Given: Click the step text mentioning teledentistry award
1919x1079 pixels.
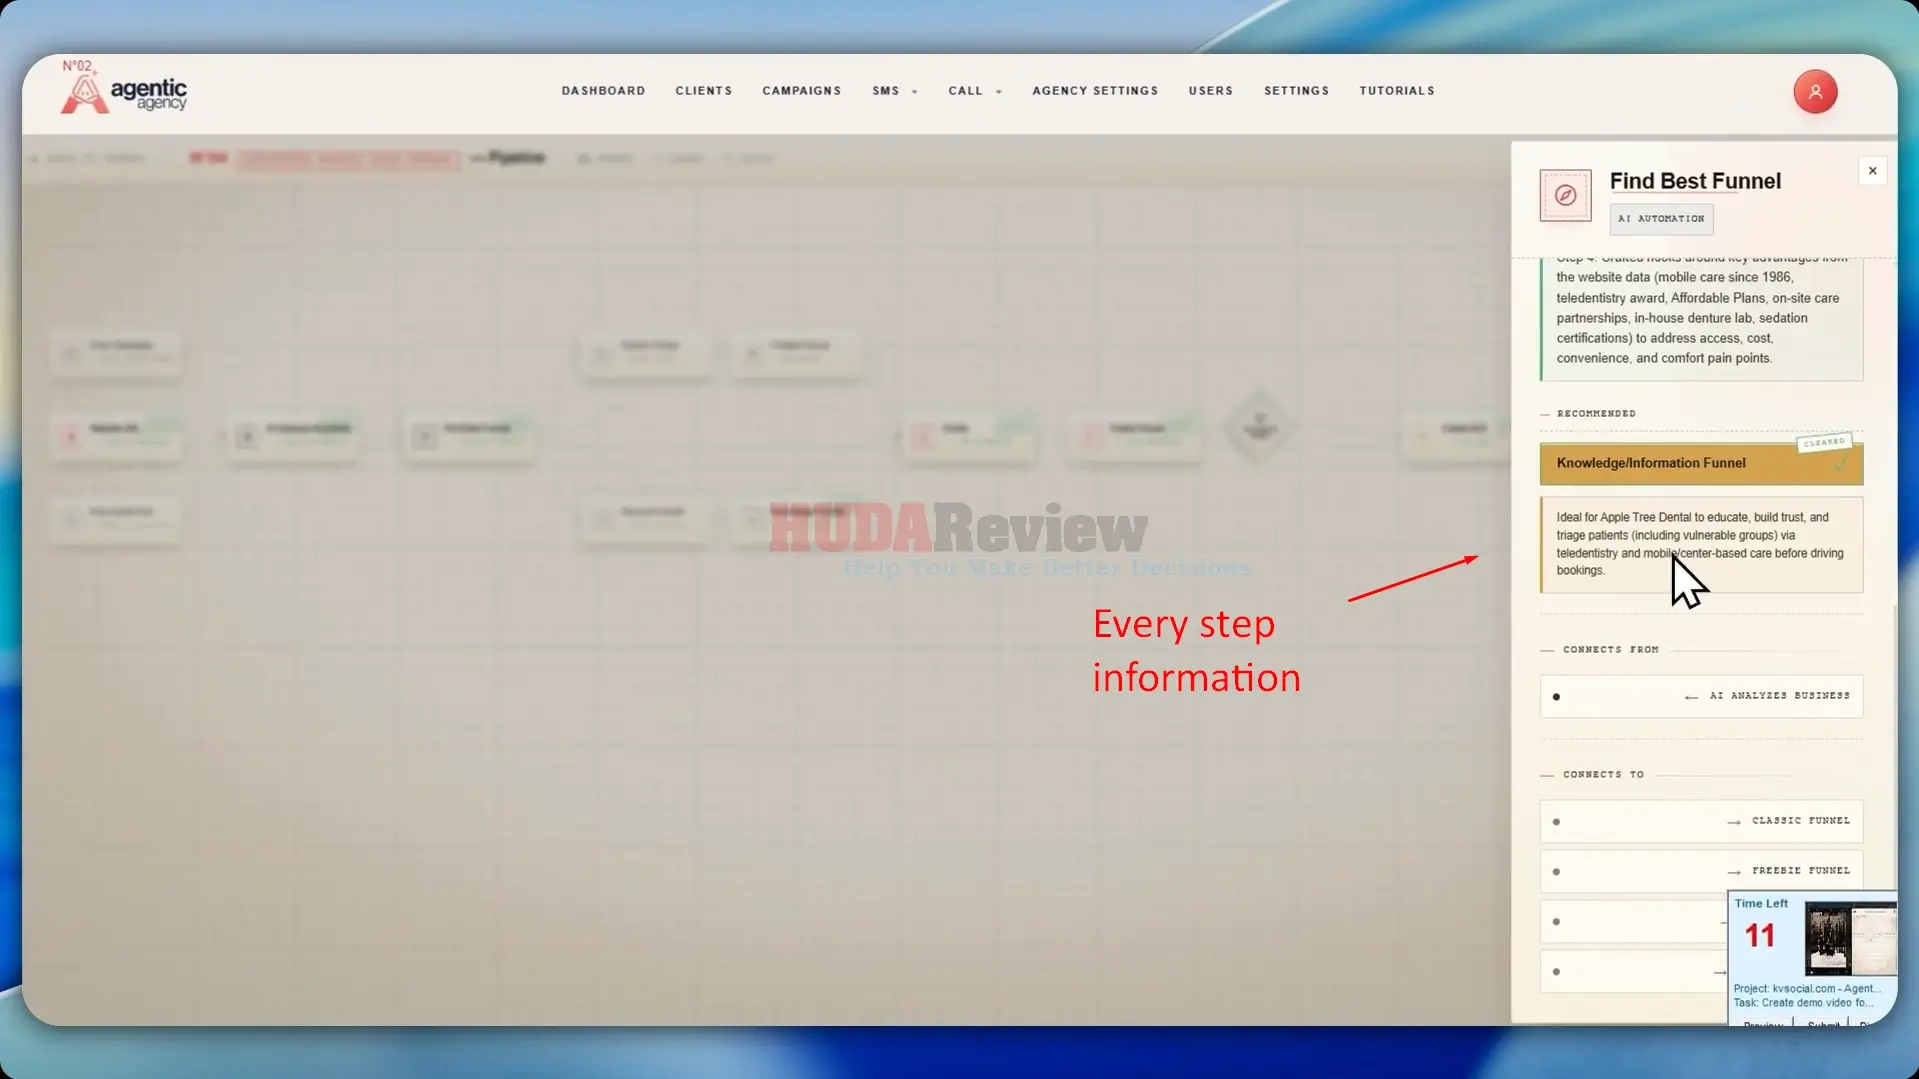Looking at the screenshot, I should (1701, 318).
